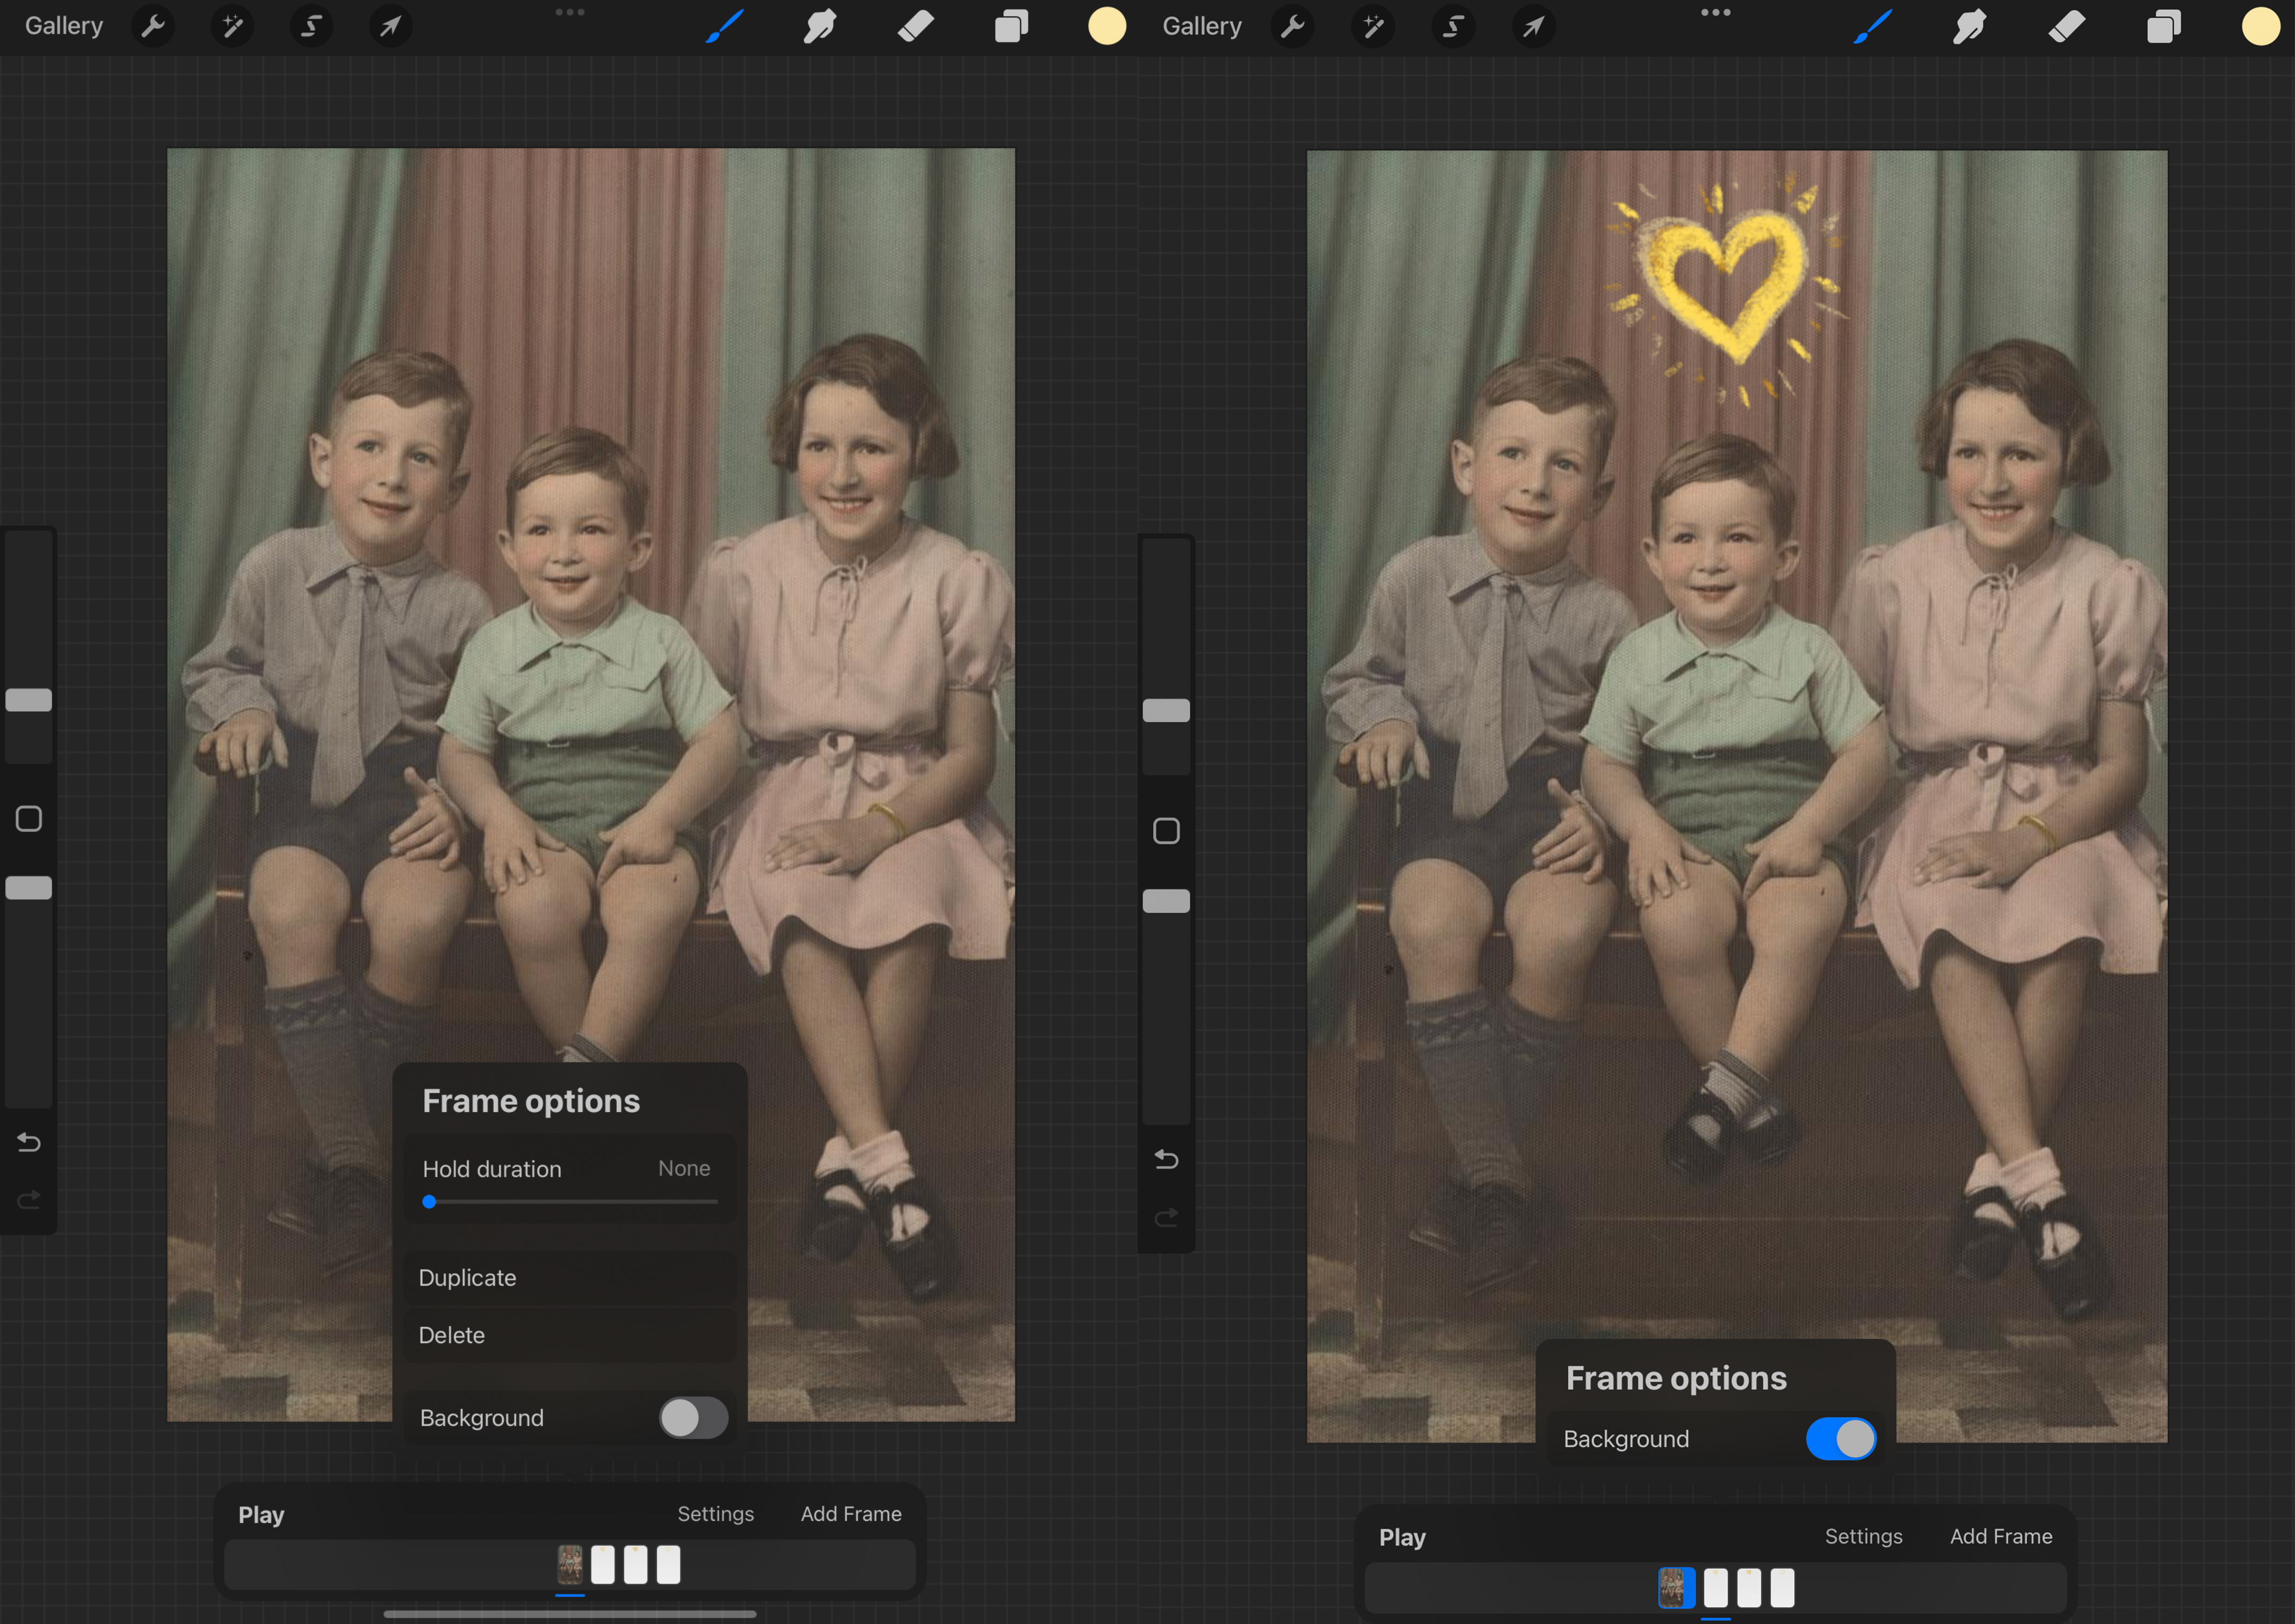Open Adjustments magic wand in left window

[232, 26]
